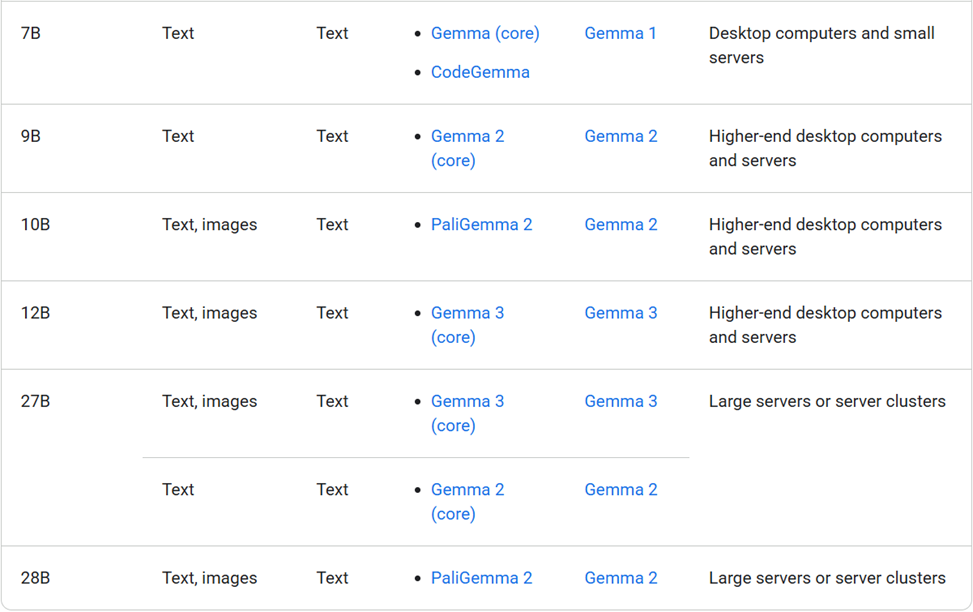Click 'Text, images' input cell in 27B row
Viewport: 973px width, 612px height.
click(x=209, y=402)
